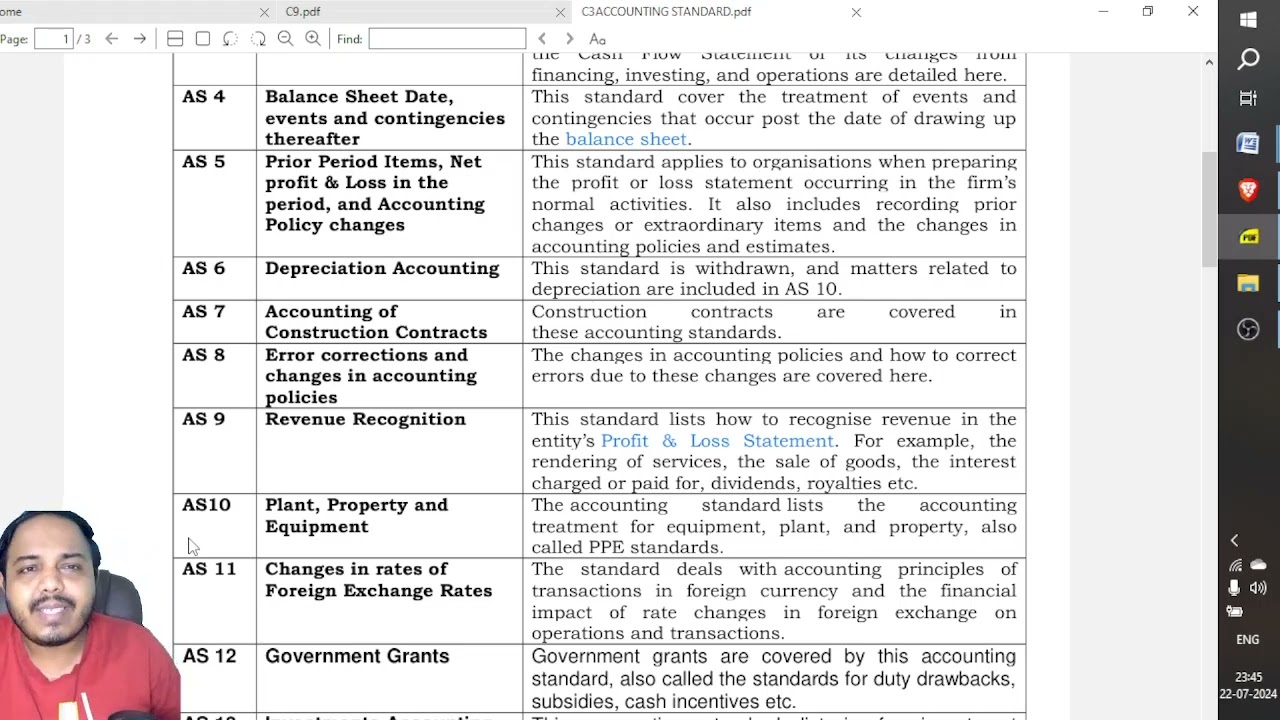Open the OneDrive cloud tray icon
Image resolution: width=1280 pixels, height=720 pixels.
pos(1258,565)
